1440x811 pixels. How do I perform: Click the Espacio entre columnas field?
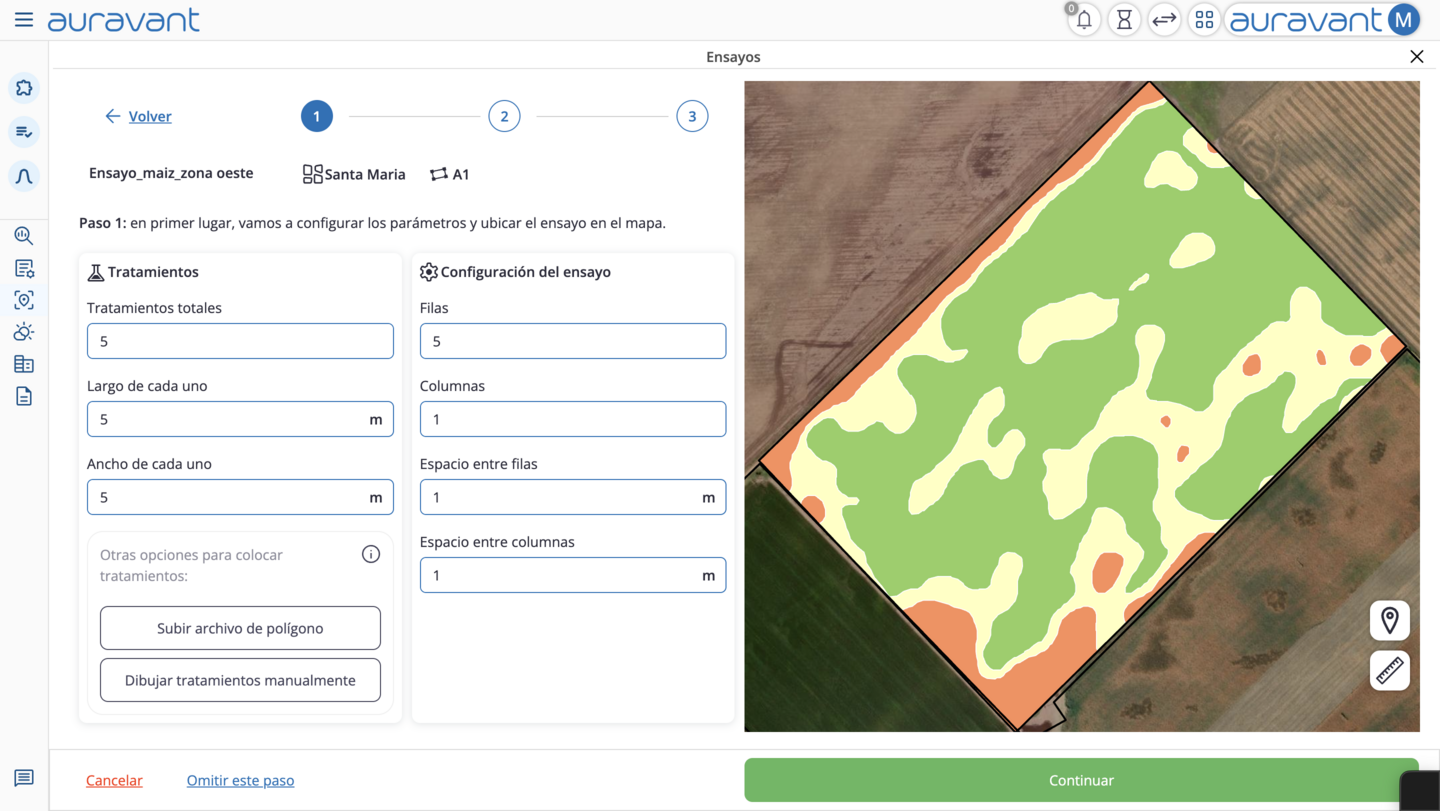tap(573, 575)
